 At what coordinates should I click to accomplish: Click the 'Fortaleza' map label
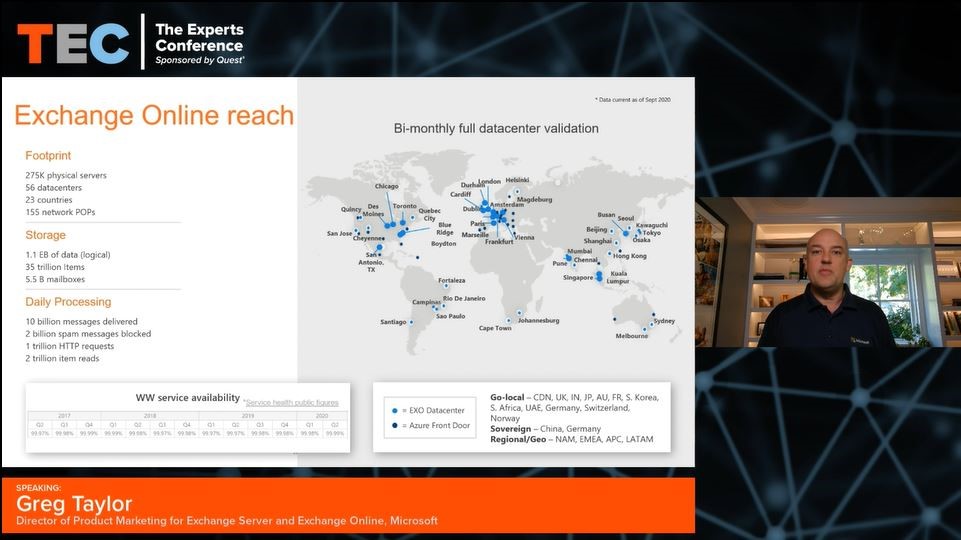pyautogui.click(x=452, y=280)
